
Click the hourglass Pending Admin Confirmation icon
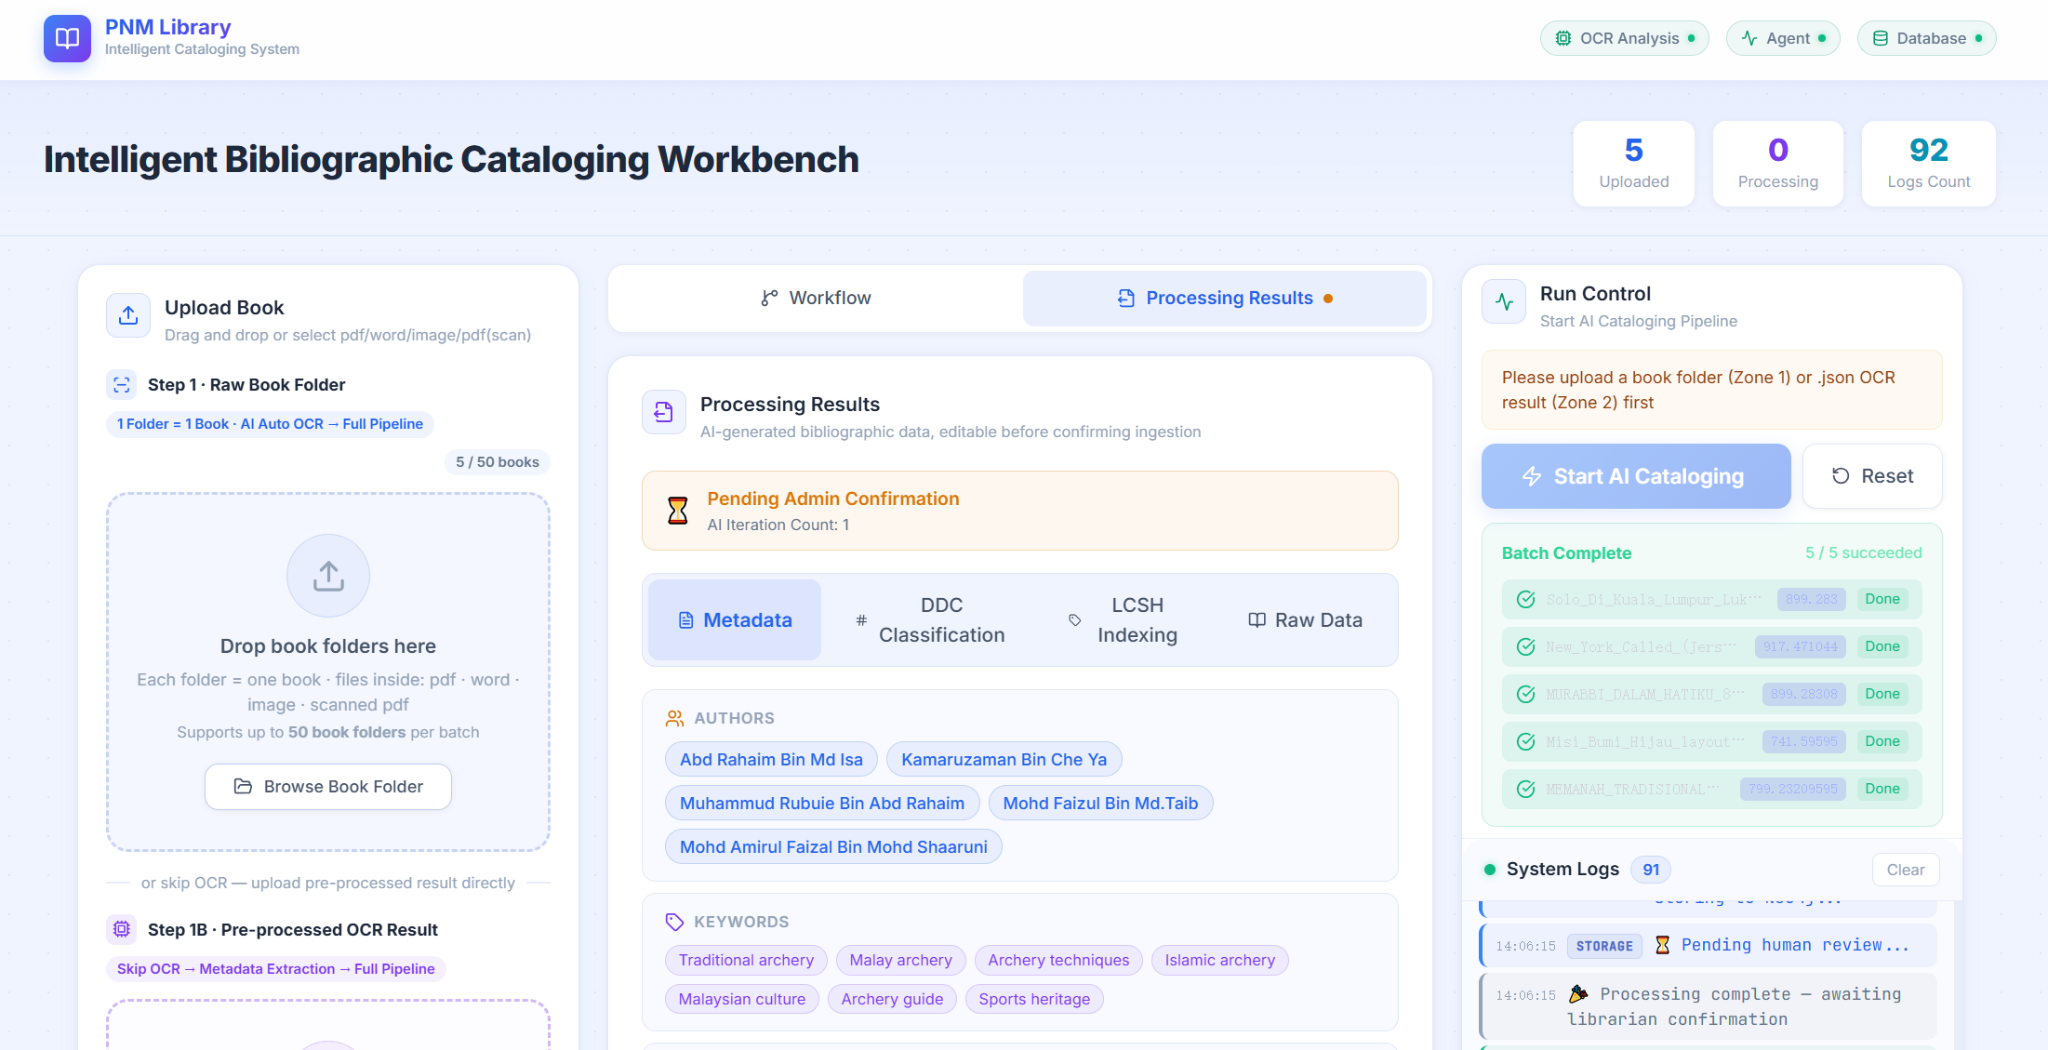pos(678,511)
